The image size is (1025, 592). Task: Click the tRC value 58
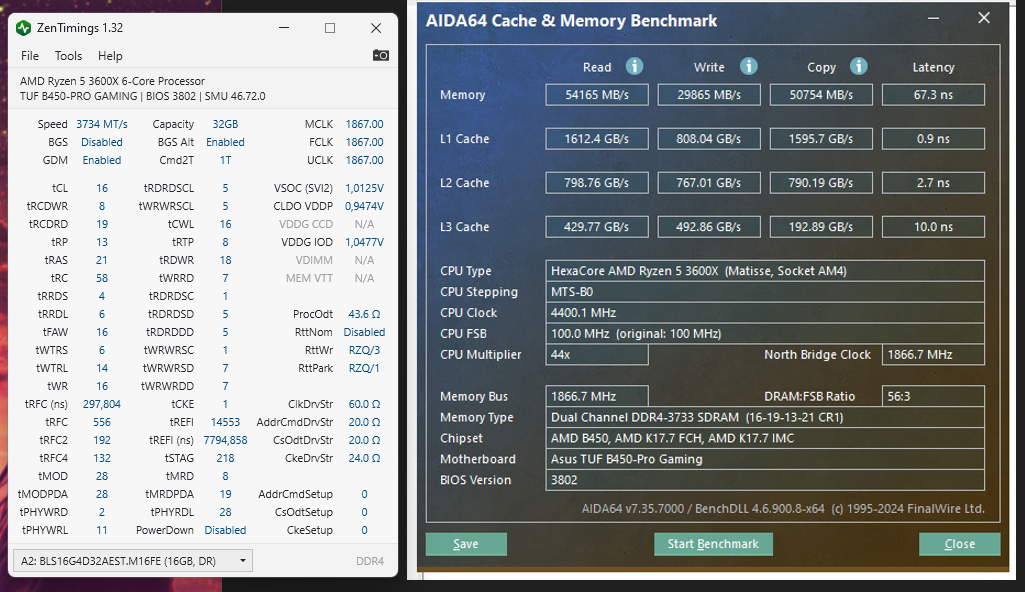[102, 278]
